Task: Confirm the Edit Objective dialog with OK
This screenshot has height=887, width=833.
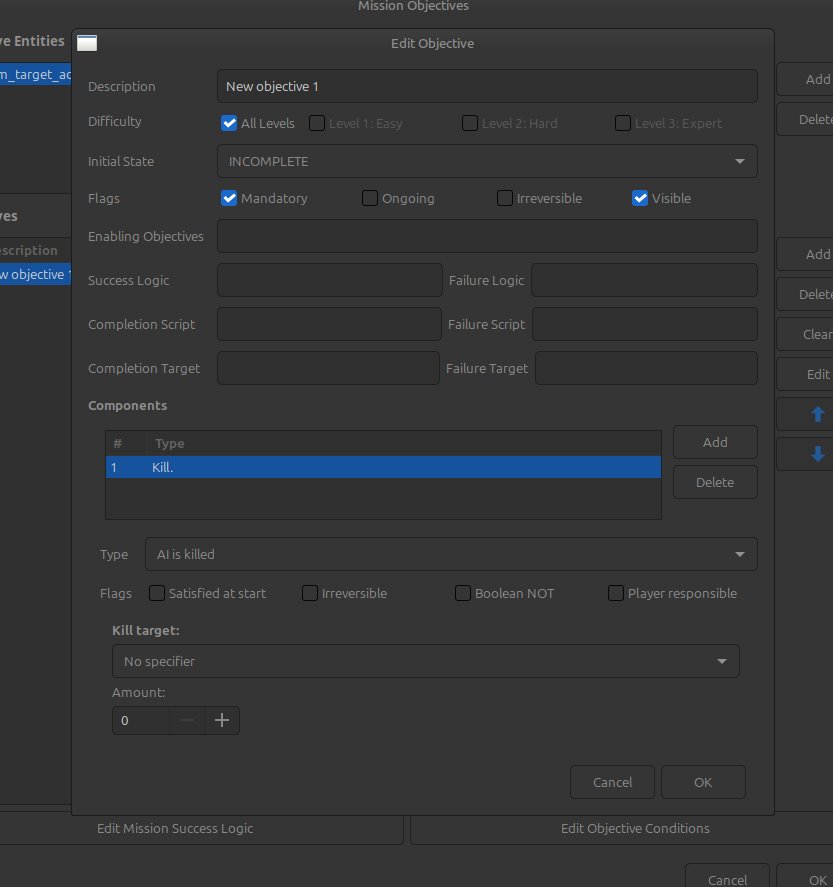Action: coord(703,782)
